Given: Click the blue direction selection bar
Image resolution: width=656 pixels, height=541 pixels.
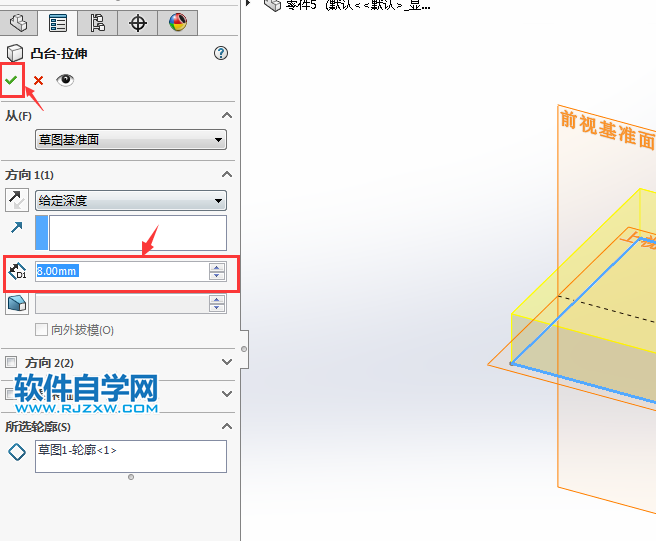Looking at the screenshot, I should pos(41,233).
